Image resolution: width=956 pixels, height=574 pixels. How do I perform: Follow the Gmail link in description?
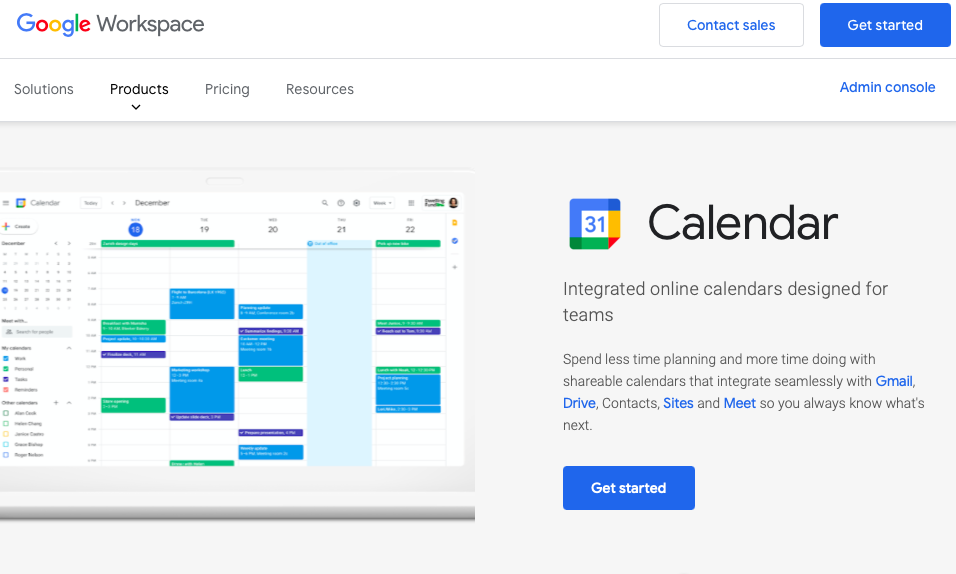click(894, 381)
